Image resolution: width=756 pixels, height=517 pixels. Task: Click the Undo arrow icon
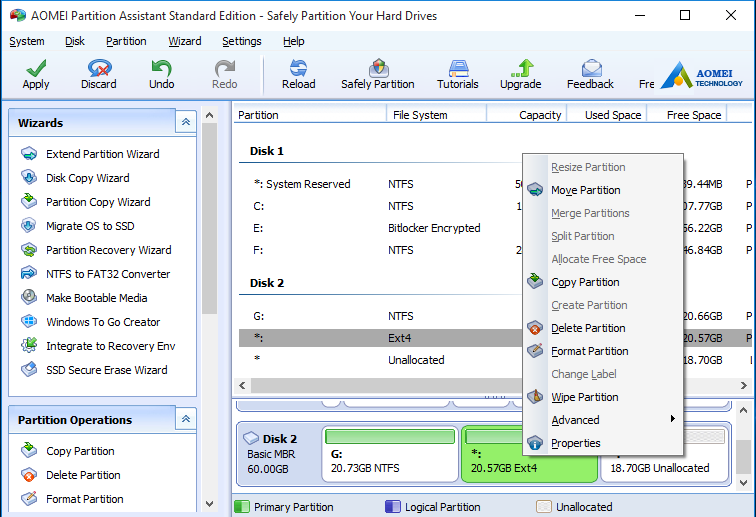162,68
